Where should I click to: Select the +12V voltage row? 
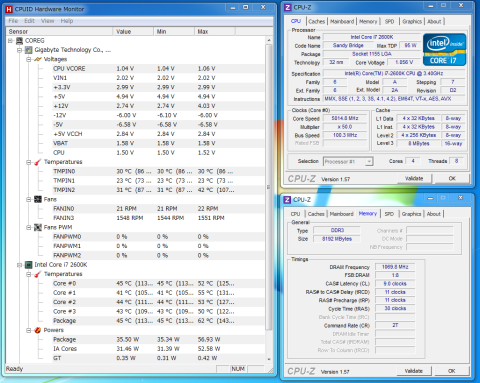click(x=159, y=106)
